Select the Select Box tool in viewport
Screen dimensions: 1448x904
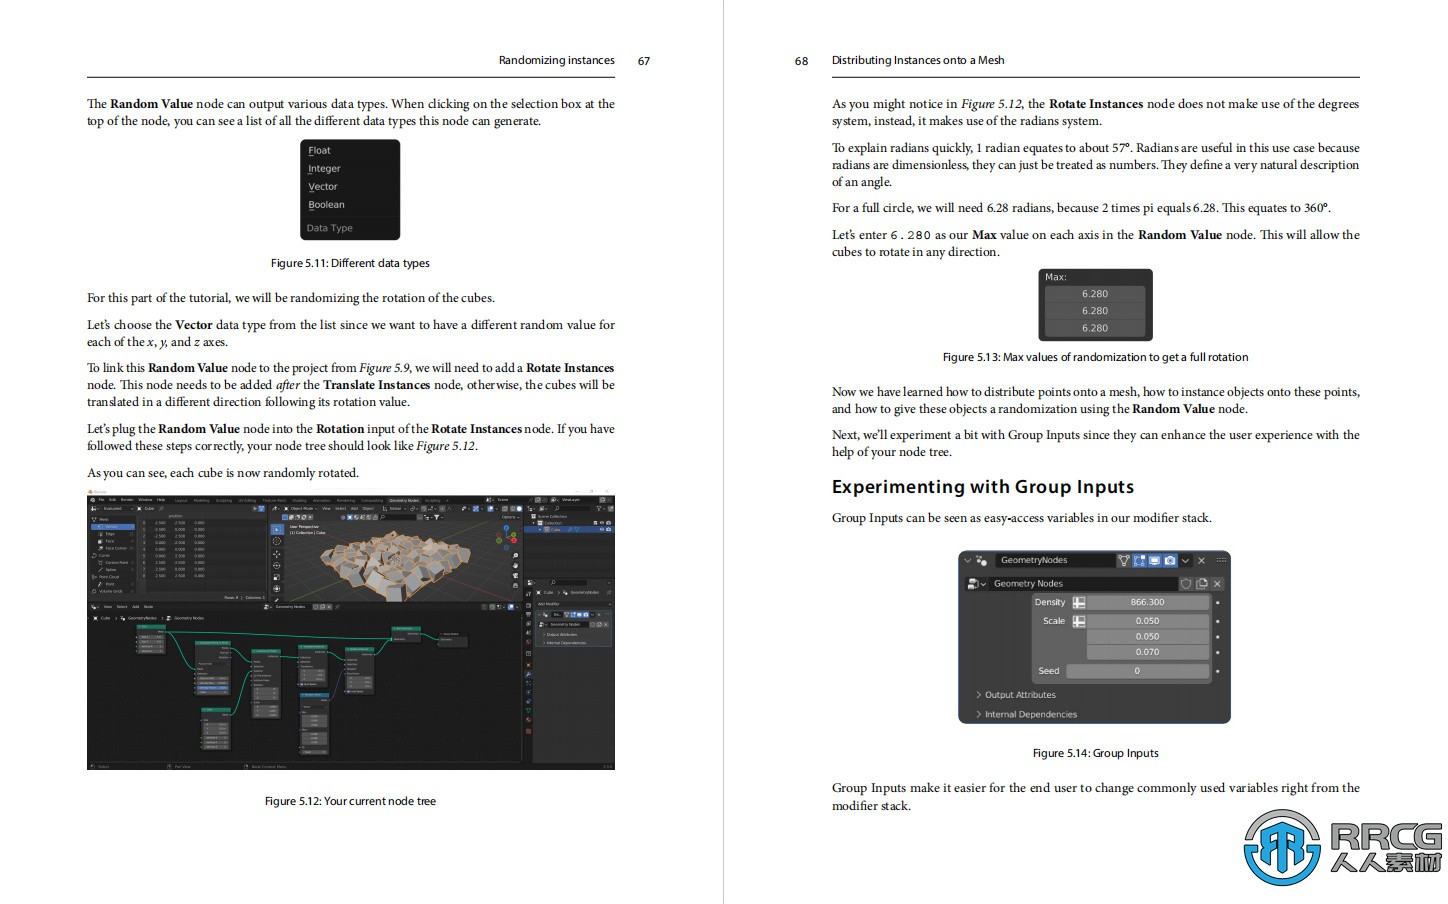pos(277,529)
